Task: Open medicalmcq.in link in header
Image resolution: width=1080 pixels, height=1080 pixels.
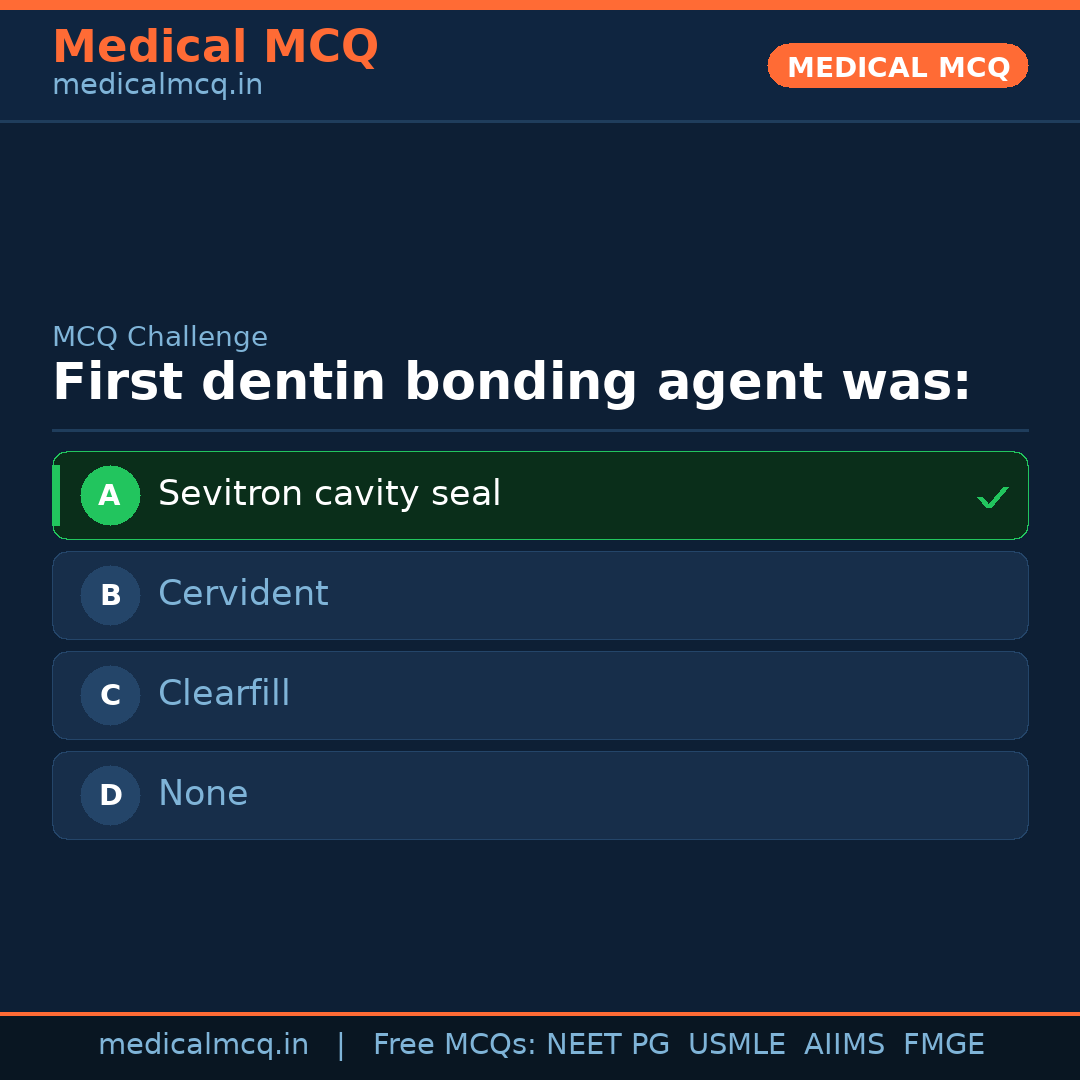Action: [157, 86]
